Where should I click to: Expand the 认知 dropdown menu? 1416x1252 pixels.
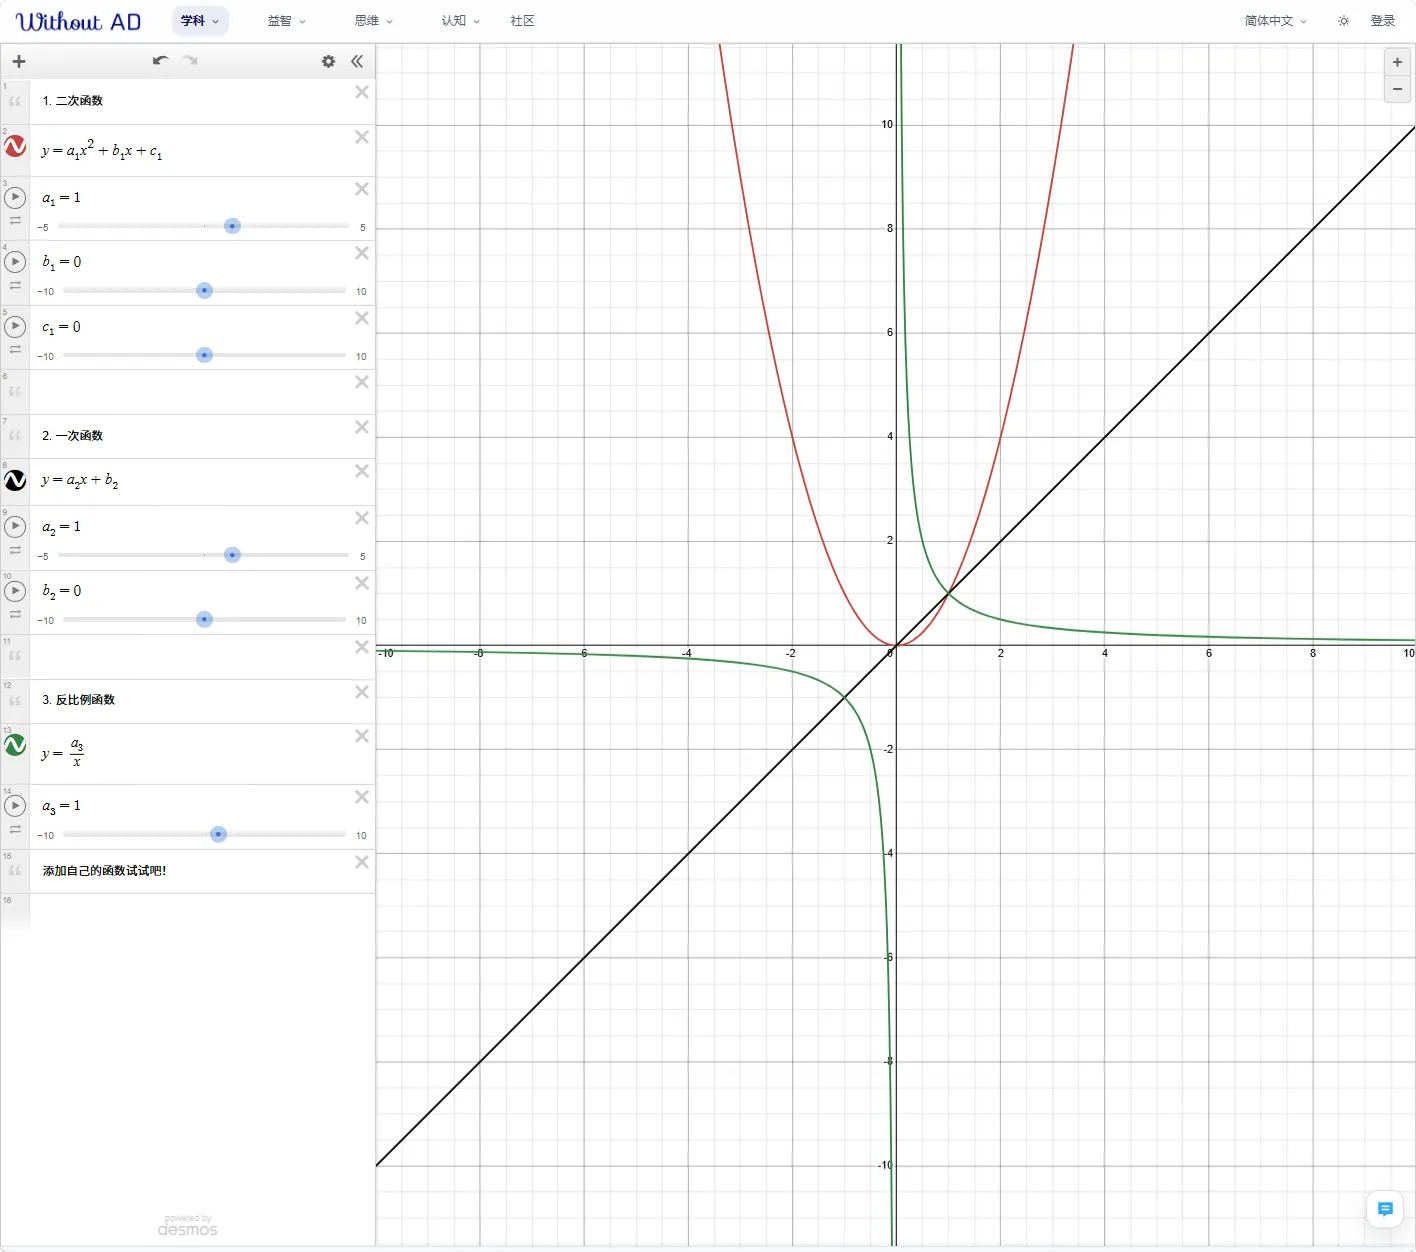pyautogui.click(x=461, y=21)
